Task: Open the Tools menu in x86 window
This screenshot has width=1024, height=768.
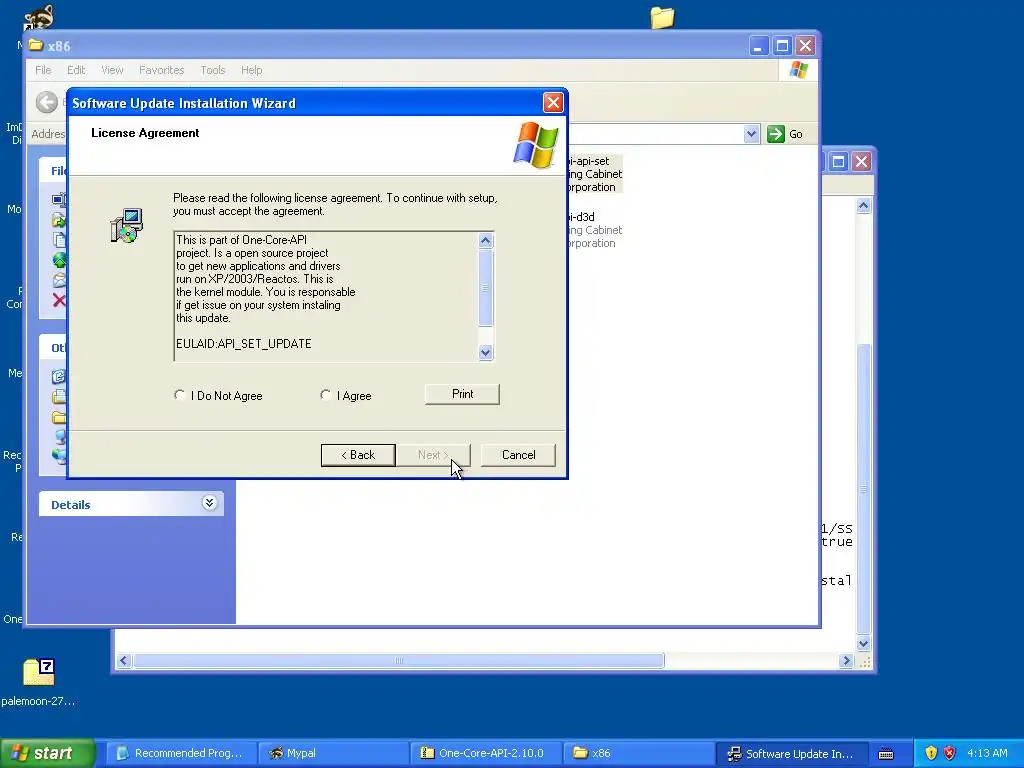Action: pos(212,70)
